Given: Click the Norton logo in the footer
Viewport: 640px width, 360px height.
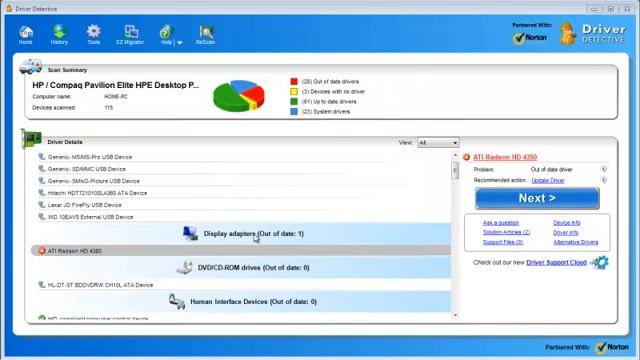Looking at the screenshot, I should (x=611, y=347).
